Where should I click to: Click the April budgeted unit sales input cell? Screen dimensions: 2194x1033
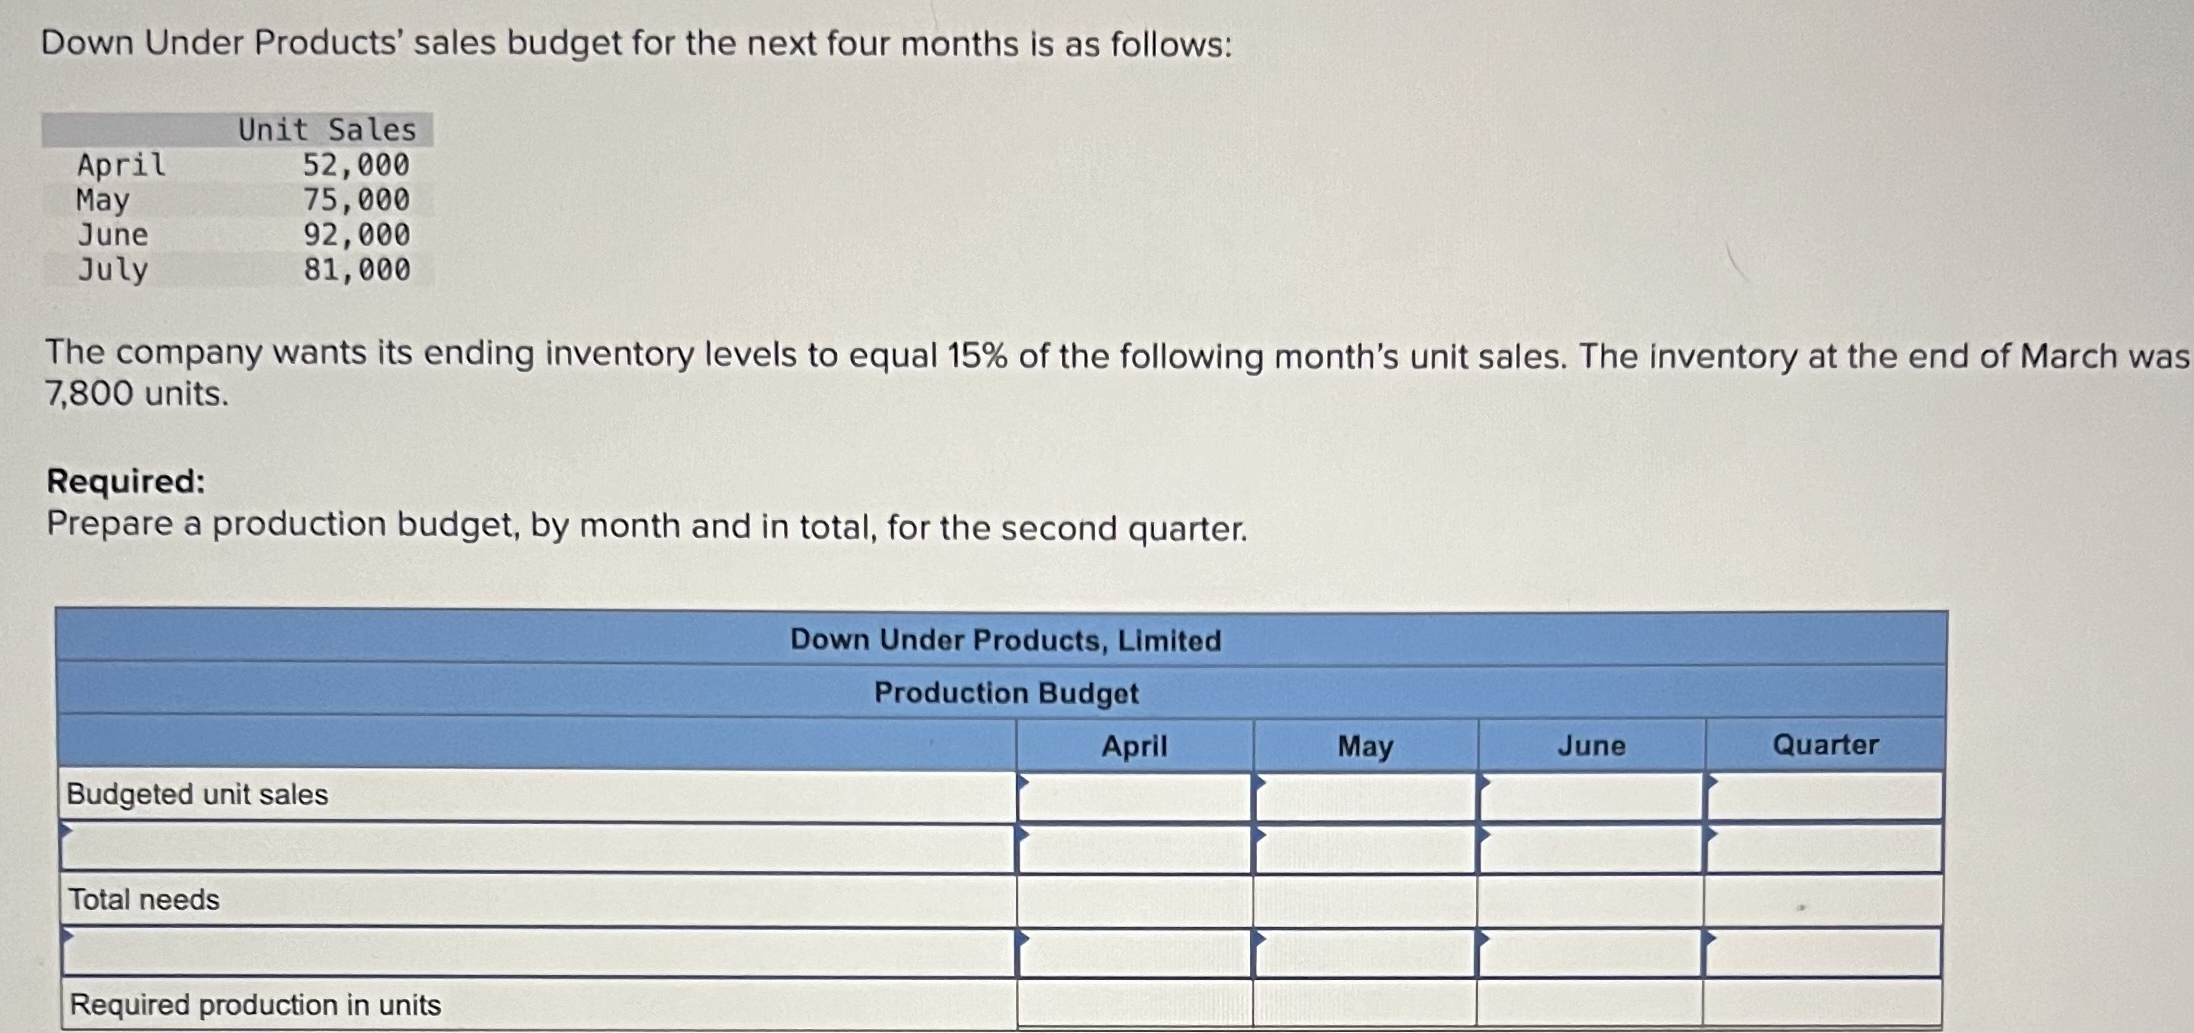1135,795
